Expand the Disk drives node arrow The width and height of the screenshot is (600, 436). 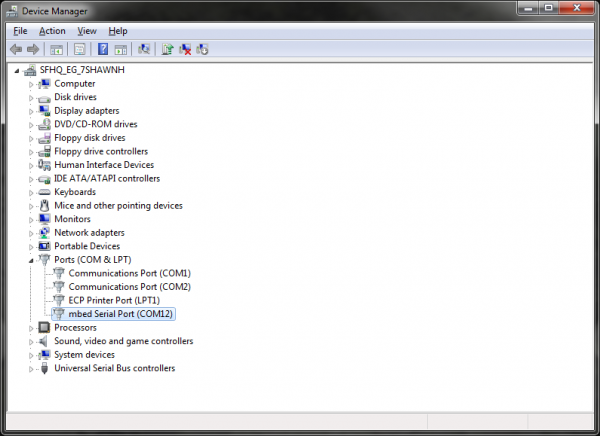click(31, 98)
